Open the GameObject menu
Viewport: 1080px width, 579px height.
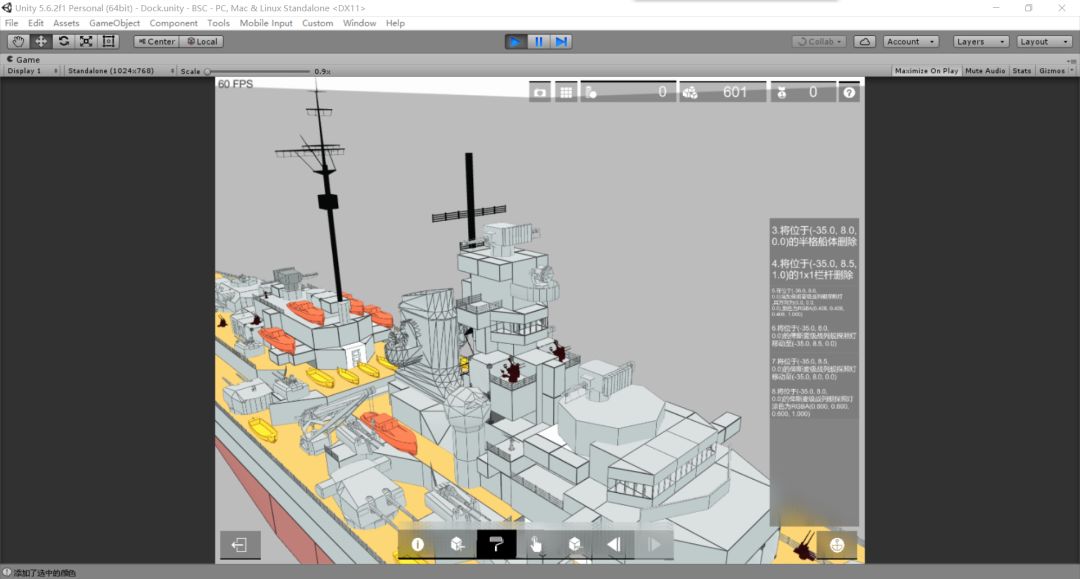tap(114, 23)
